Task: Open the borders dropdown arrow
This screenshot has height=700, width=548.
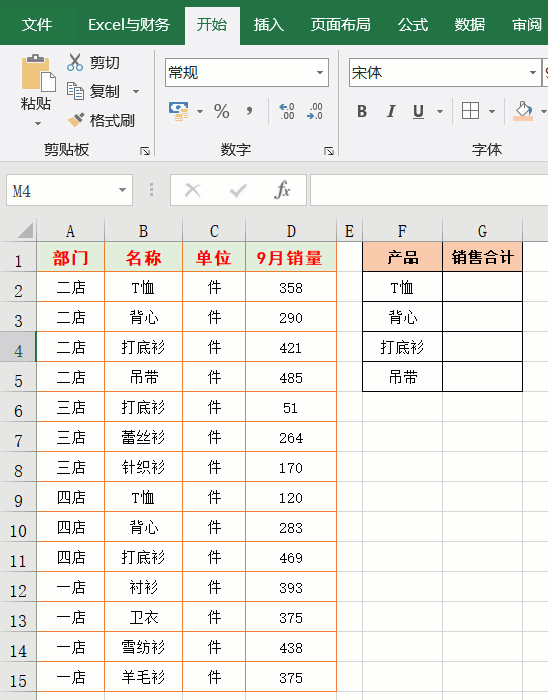Action: coord(492,111)
